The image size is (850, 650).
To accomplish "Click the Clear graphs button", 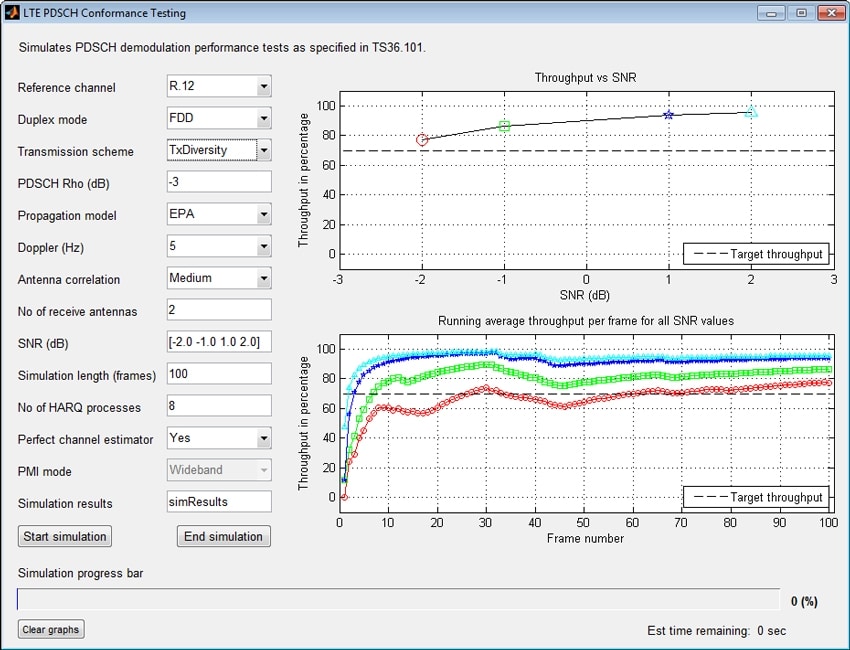I will (x=51, y=630).
